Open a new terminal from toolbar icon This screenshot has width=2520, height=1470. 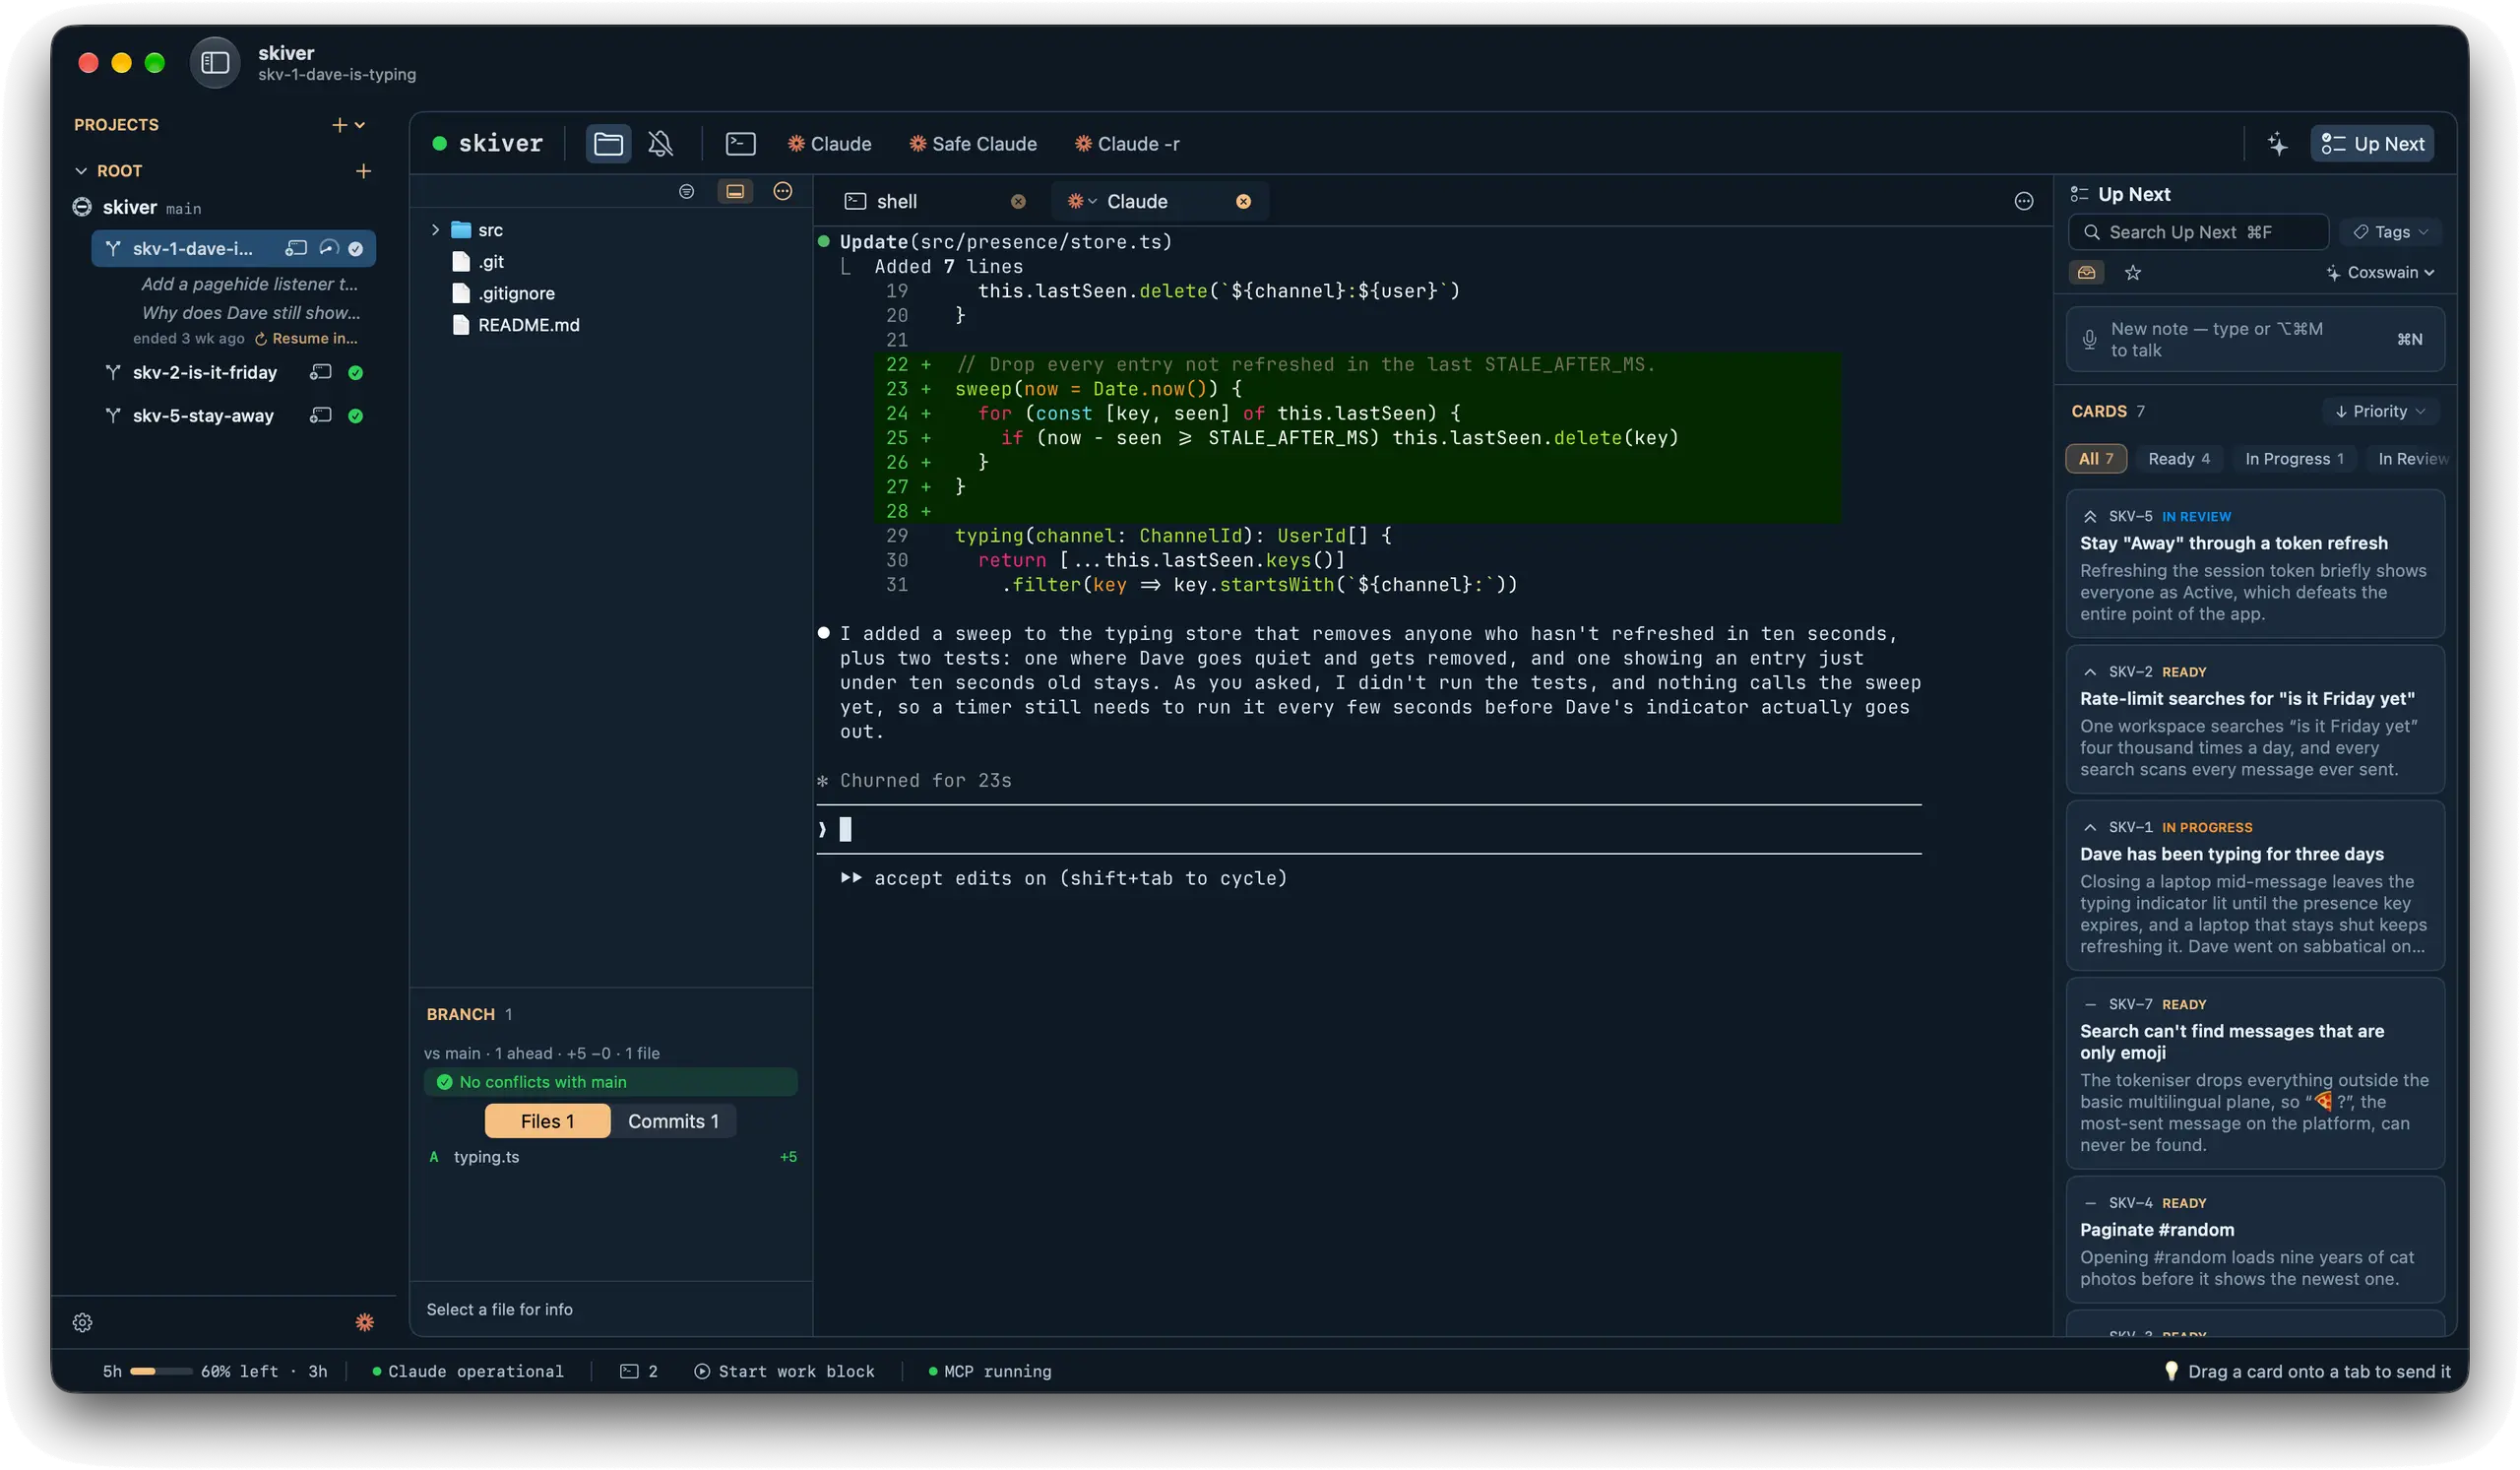point(740,144)
